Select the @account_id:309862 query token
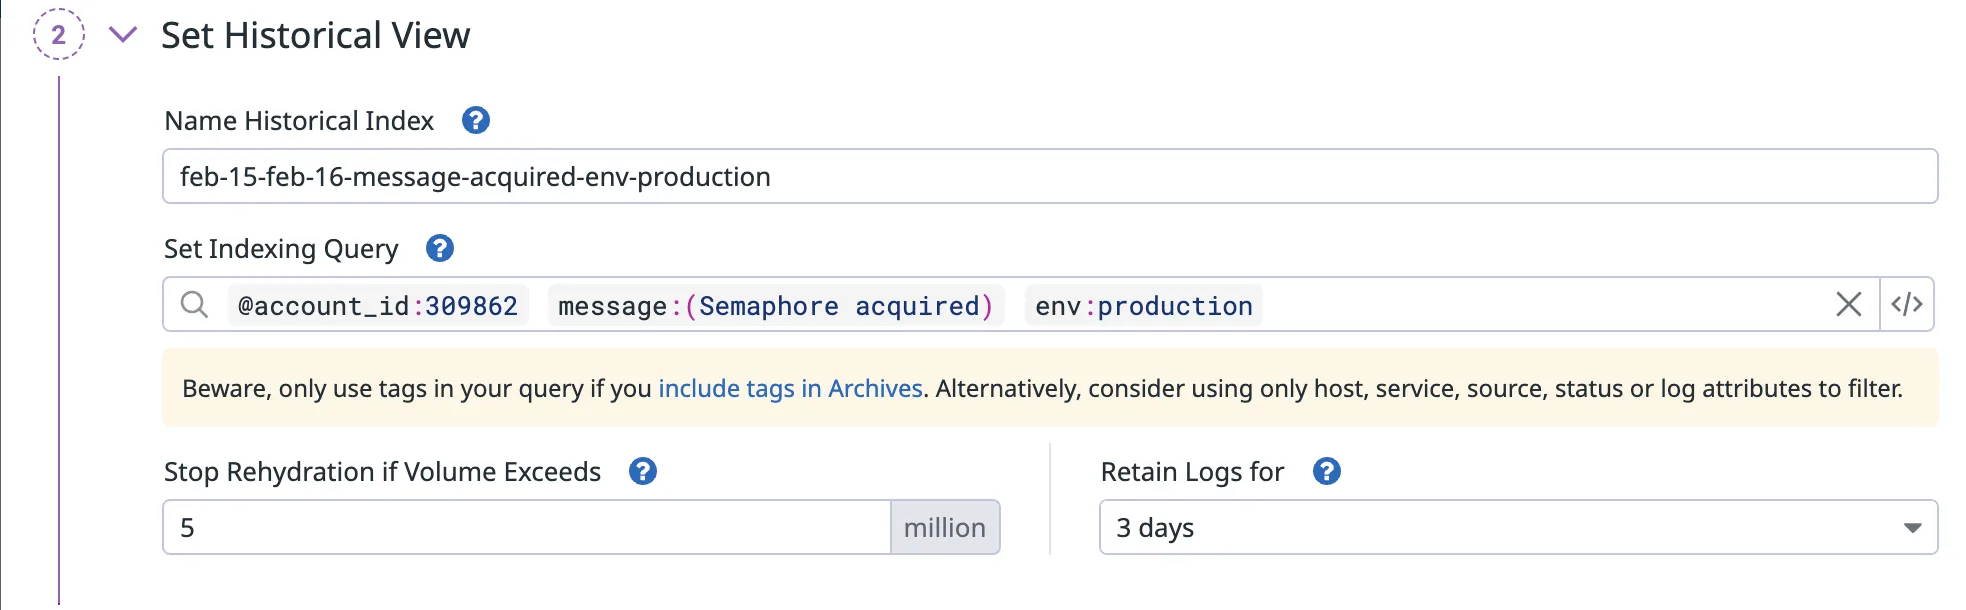The height and width of the screenshot is (610, 1966). [378, 306]
